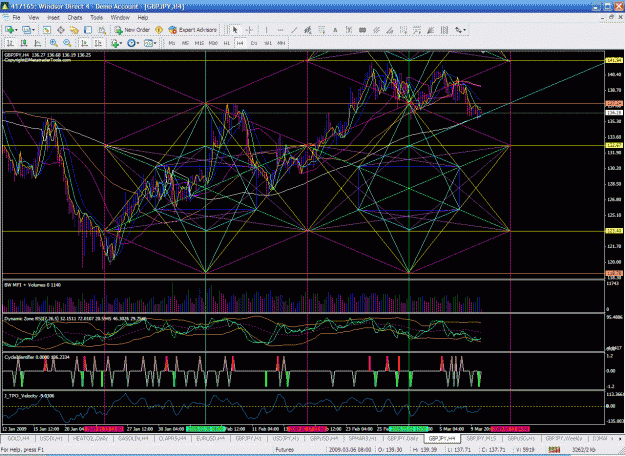Screen dimensions: 625x456
Task: Draw a horizontal line tool
Action: pos(280,30)
